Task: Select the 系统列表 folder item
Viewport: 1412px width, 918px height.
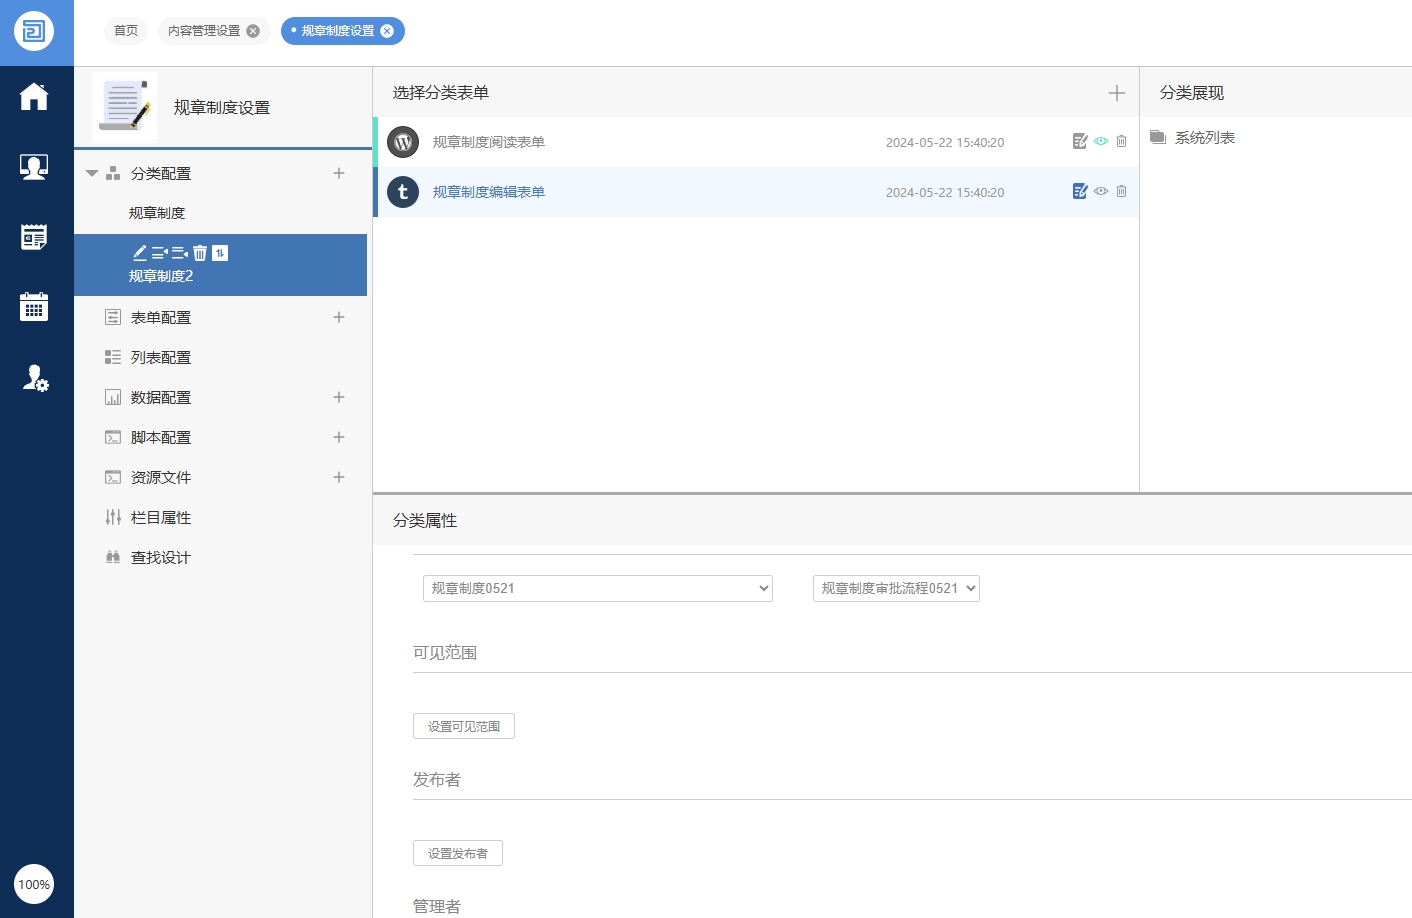Action: click(1204, 138)
